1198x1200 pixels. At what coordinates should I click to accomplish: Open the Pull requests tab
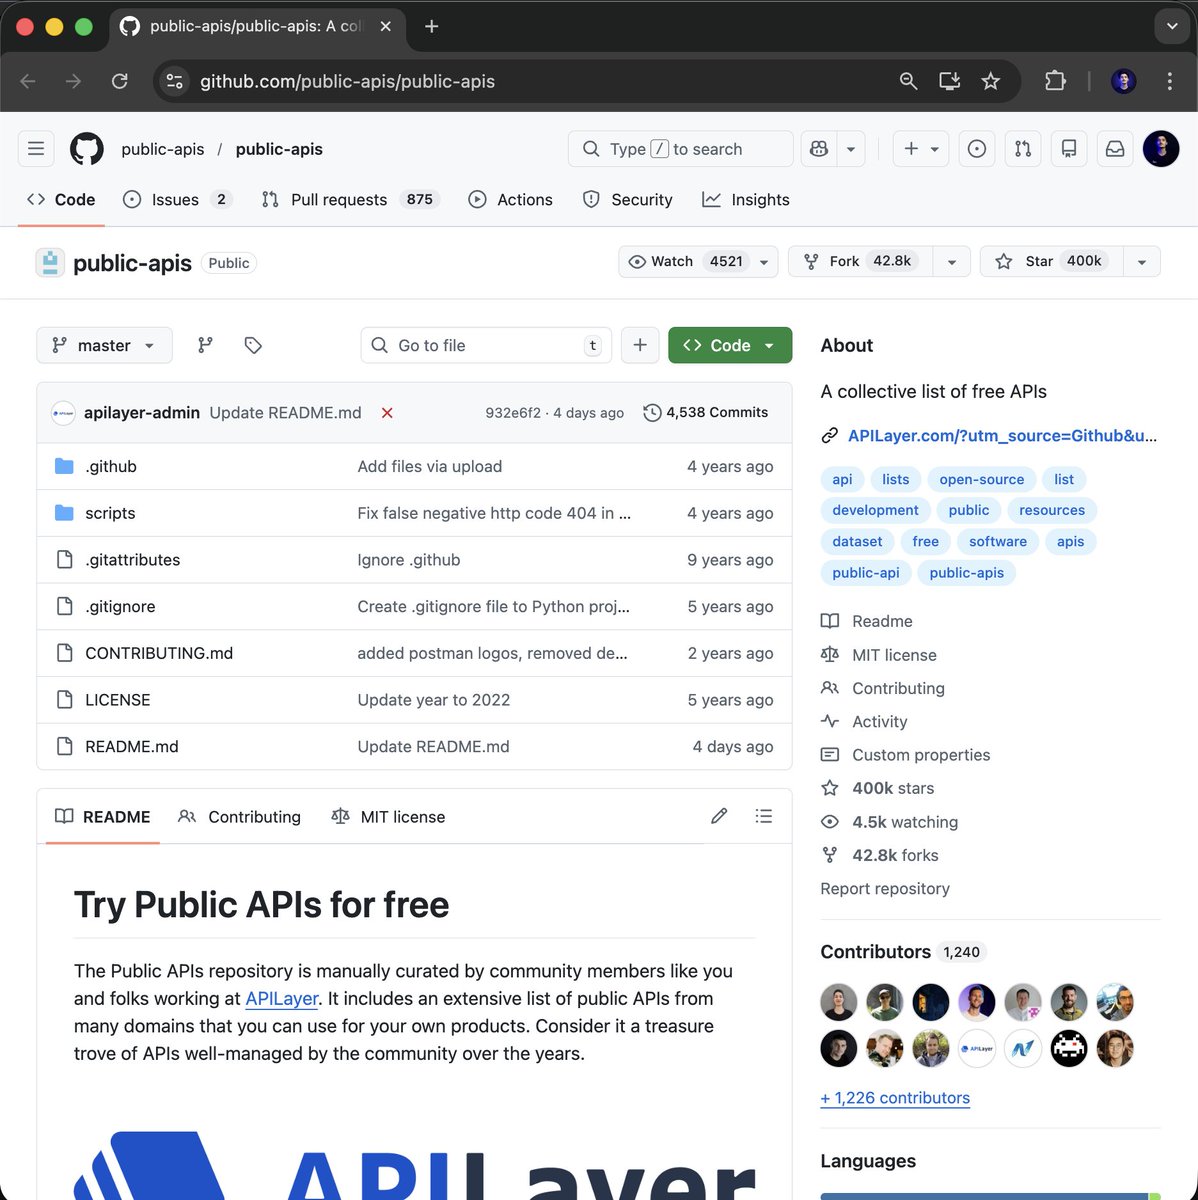(350, 199)
